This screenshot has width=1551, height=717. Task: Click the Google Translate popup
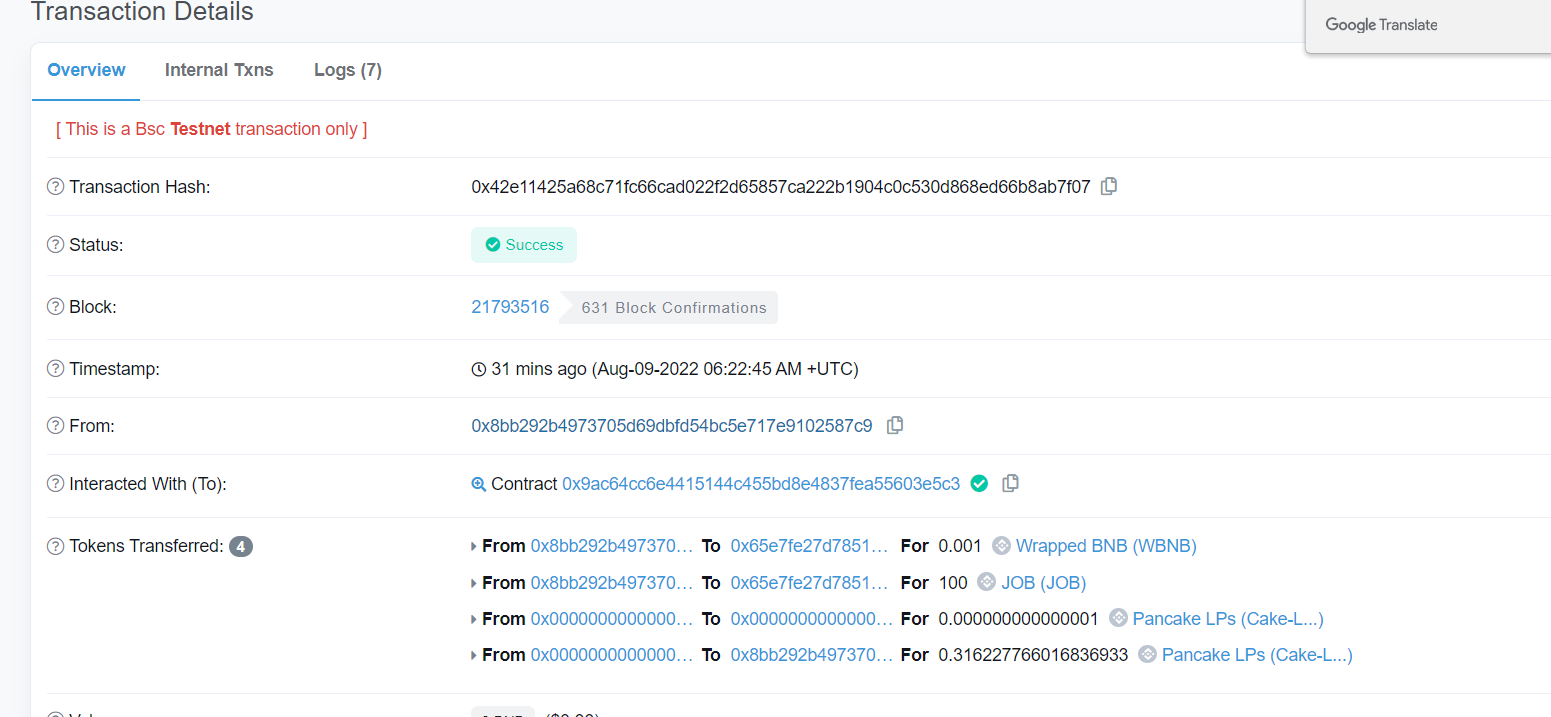[1428, 26]
